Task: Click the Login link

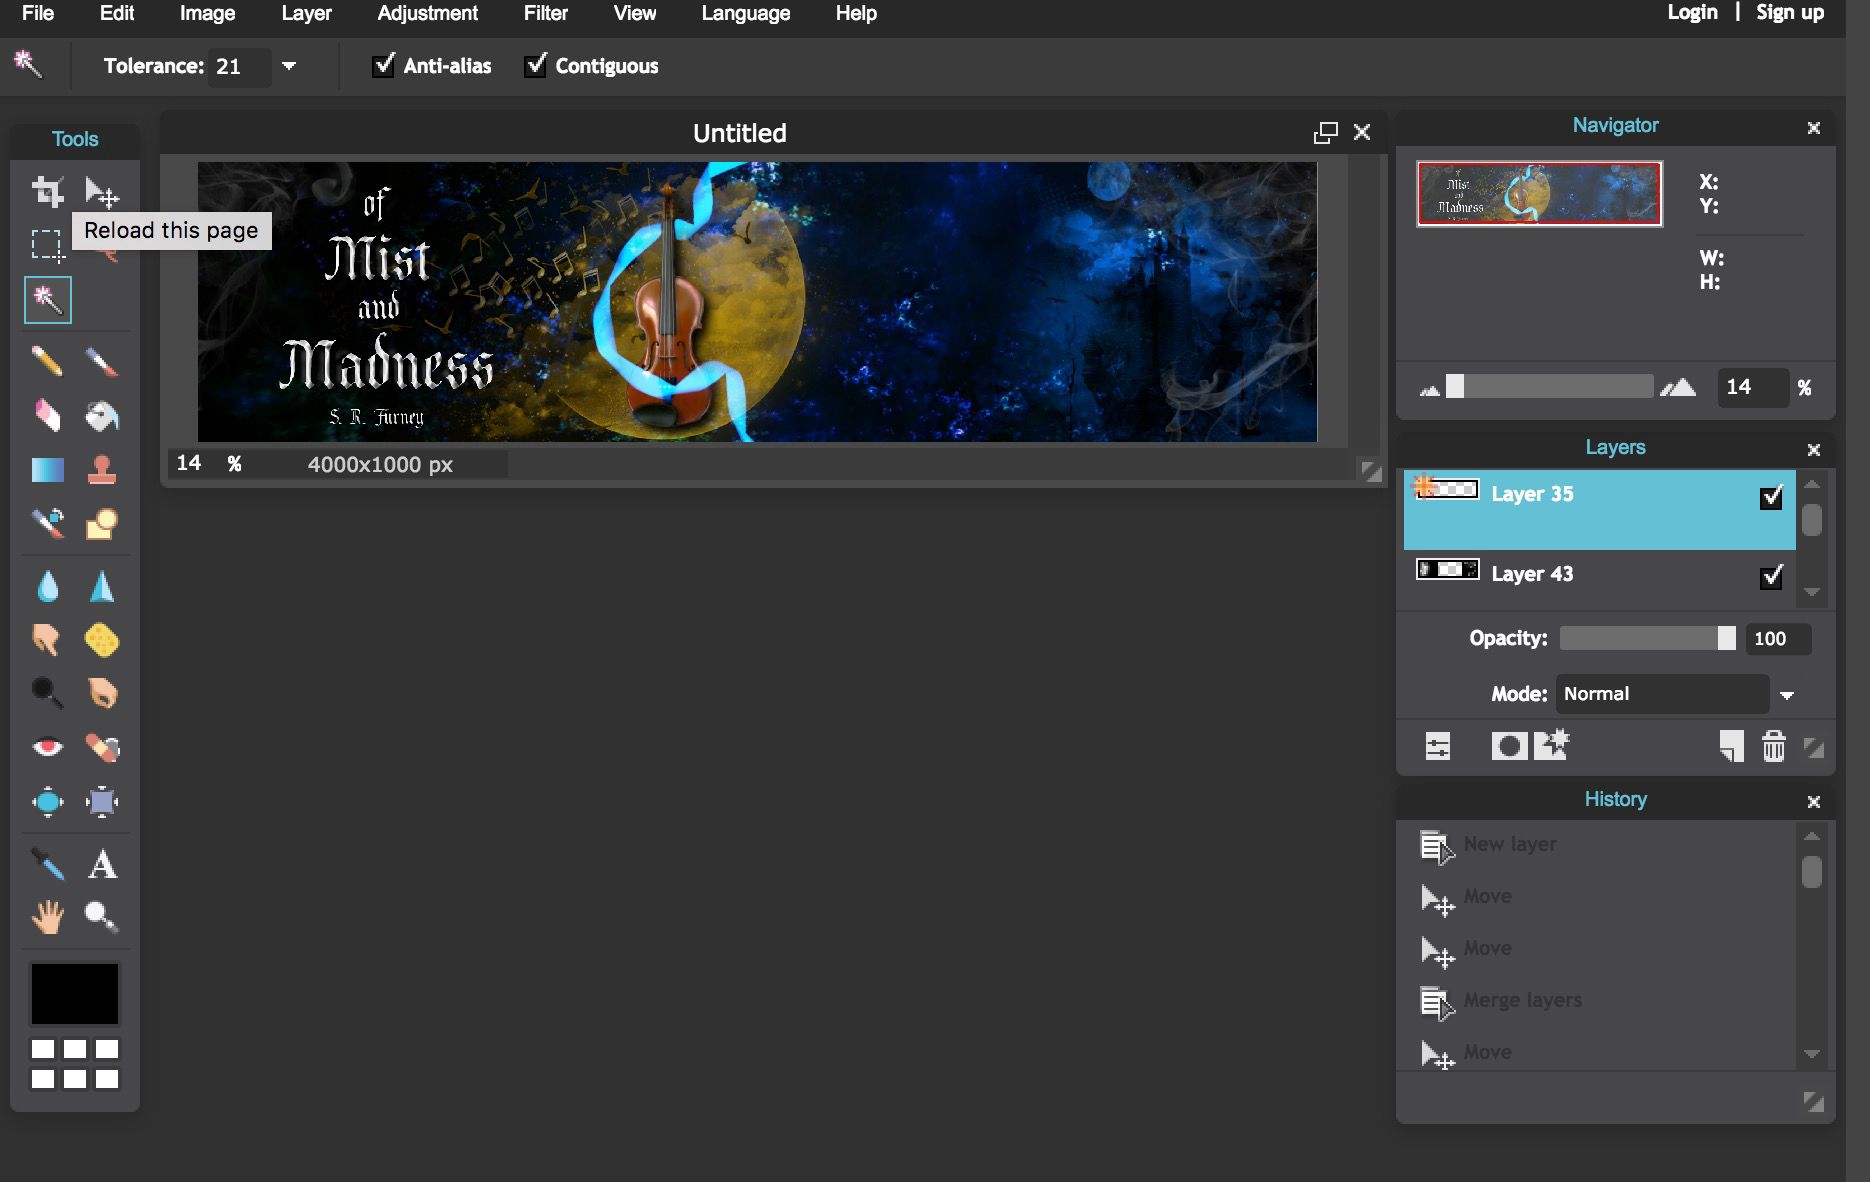Action: pyautogui.click(x=1692, y=13)
